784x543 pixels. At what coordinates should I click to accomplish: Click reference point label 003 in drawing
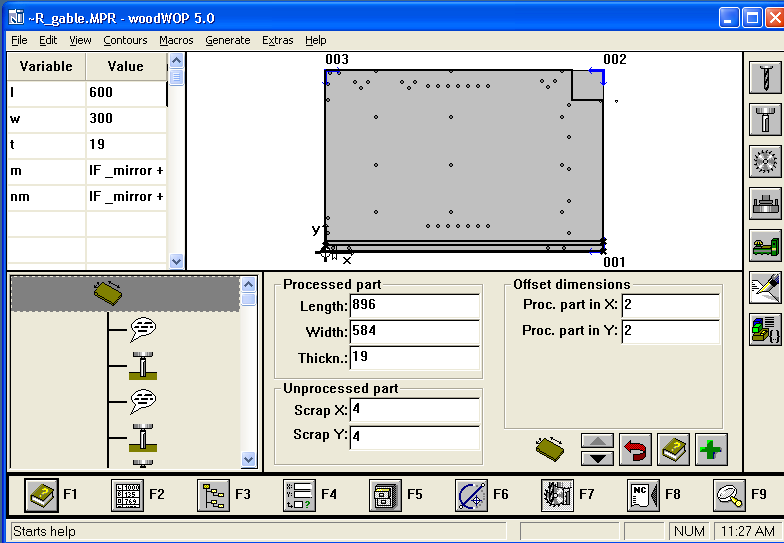coord(336,60)
